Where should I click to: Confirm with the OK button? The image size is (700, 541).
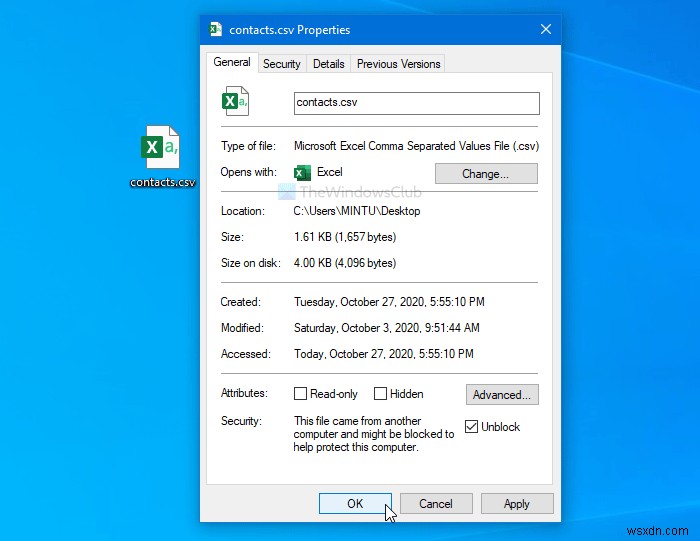355,504
